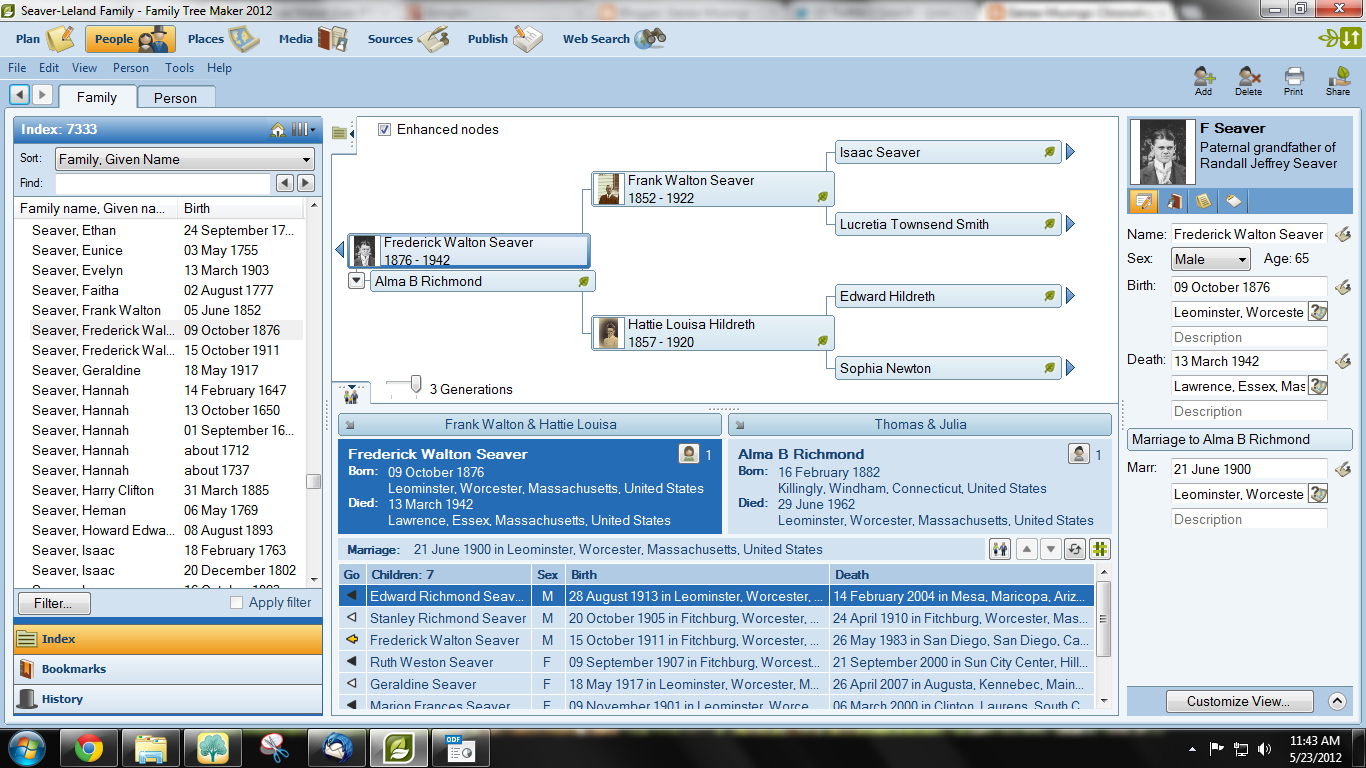This screenshot has width=1366, height=768.
Task: Expand ancestors arrow next to Lucretia Townsend Smith
Action: 1070,224
